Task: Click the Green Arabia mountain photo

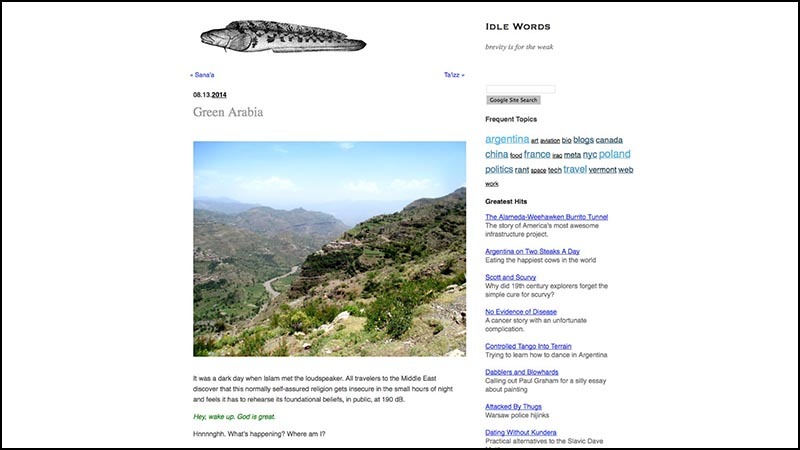Action: (x=329, y=249)
